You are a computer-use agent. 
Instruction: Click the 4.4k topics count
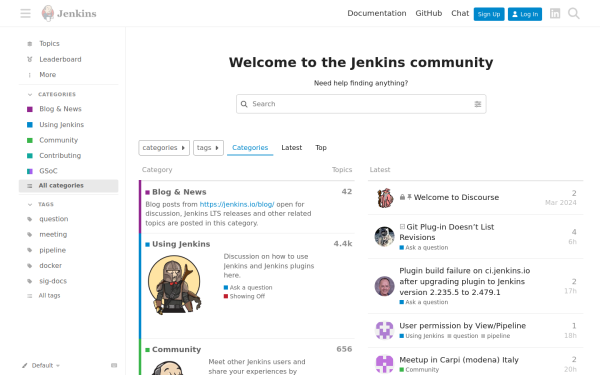tap(343, 244)
